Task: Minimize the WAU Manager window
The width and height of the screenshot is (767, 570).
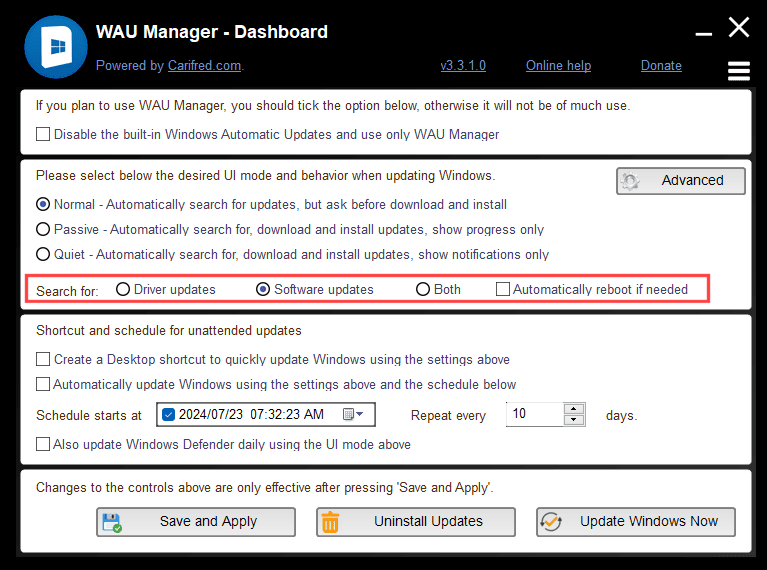Action: tap(703, 34)
